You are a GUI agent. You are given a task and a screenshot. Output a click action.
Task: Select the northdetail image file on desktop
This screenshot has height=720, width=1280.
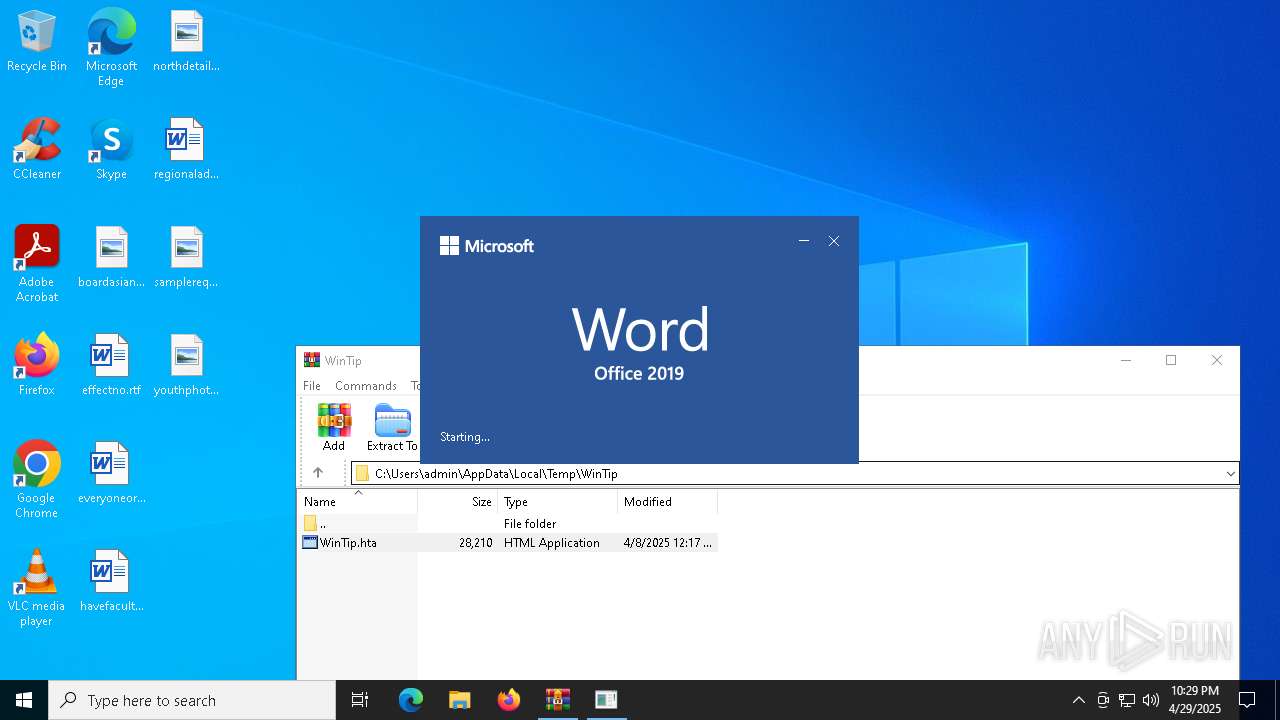coord(186,42)
